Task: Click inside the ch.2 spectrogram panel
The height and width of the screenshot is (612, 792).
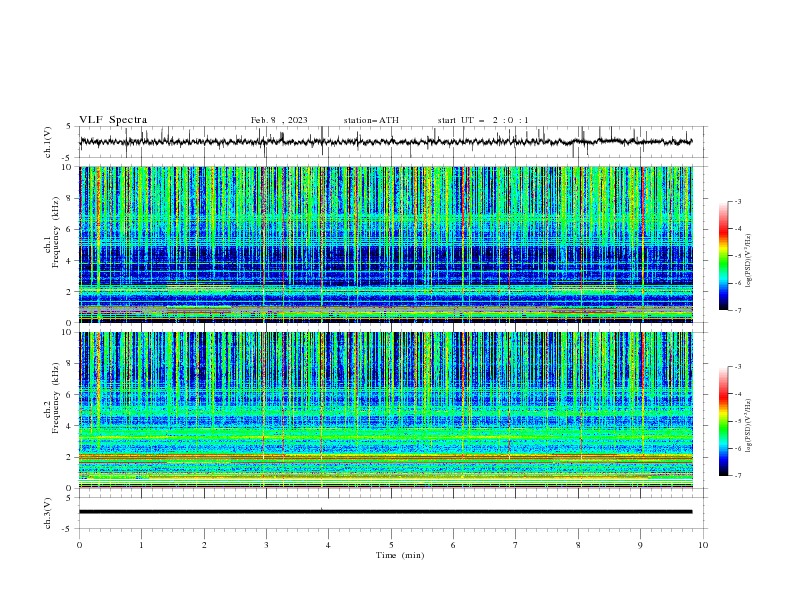Action: (386, 410)
